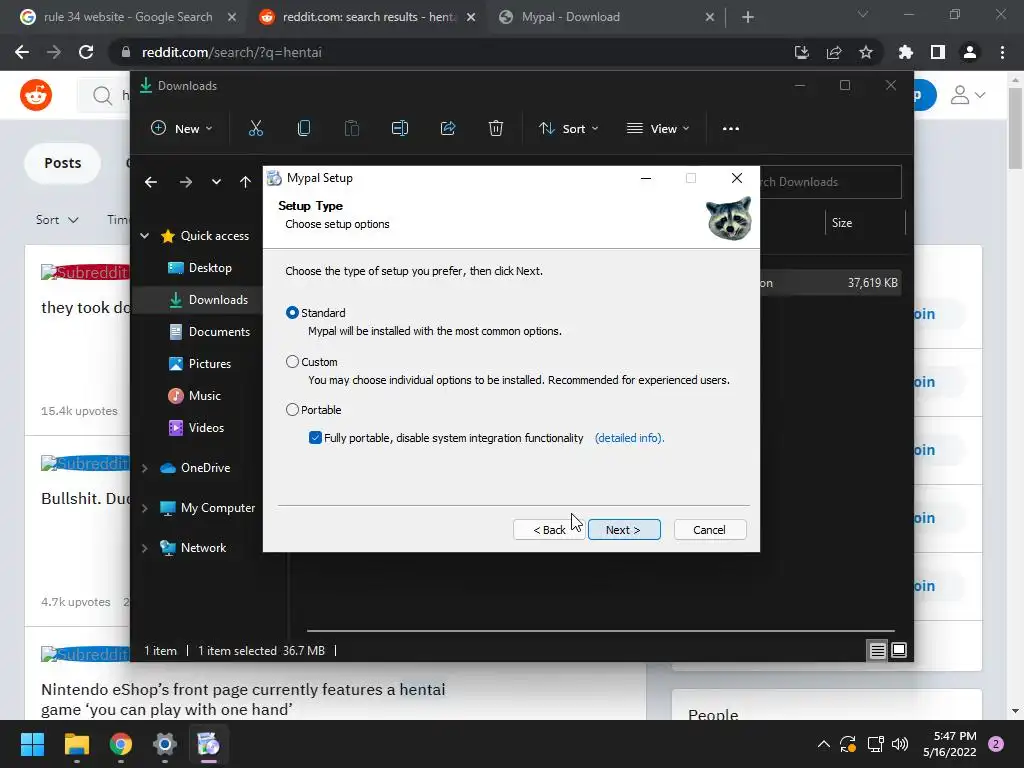The image size is (1024, 768).
Task: Open clock and date 5:47 PM
Action: pos(950,744)
